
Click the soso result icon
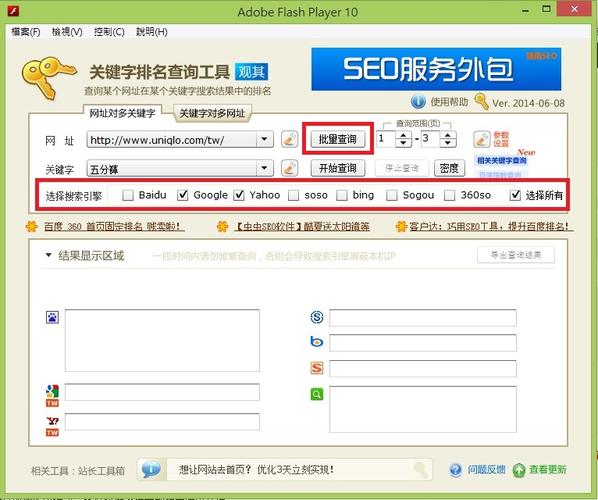tap(317, 317)
